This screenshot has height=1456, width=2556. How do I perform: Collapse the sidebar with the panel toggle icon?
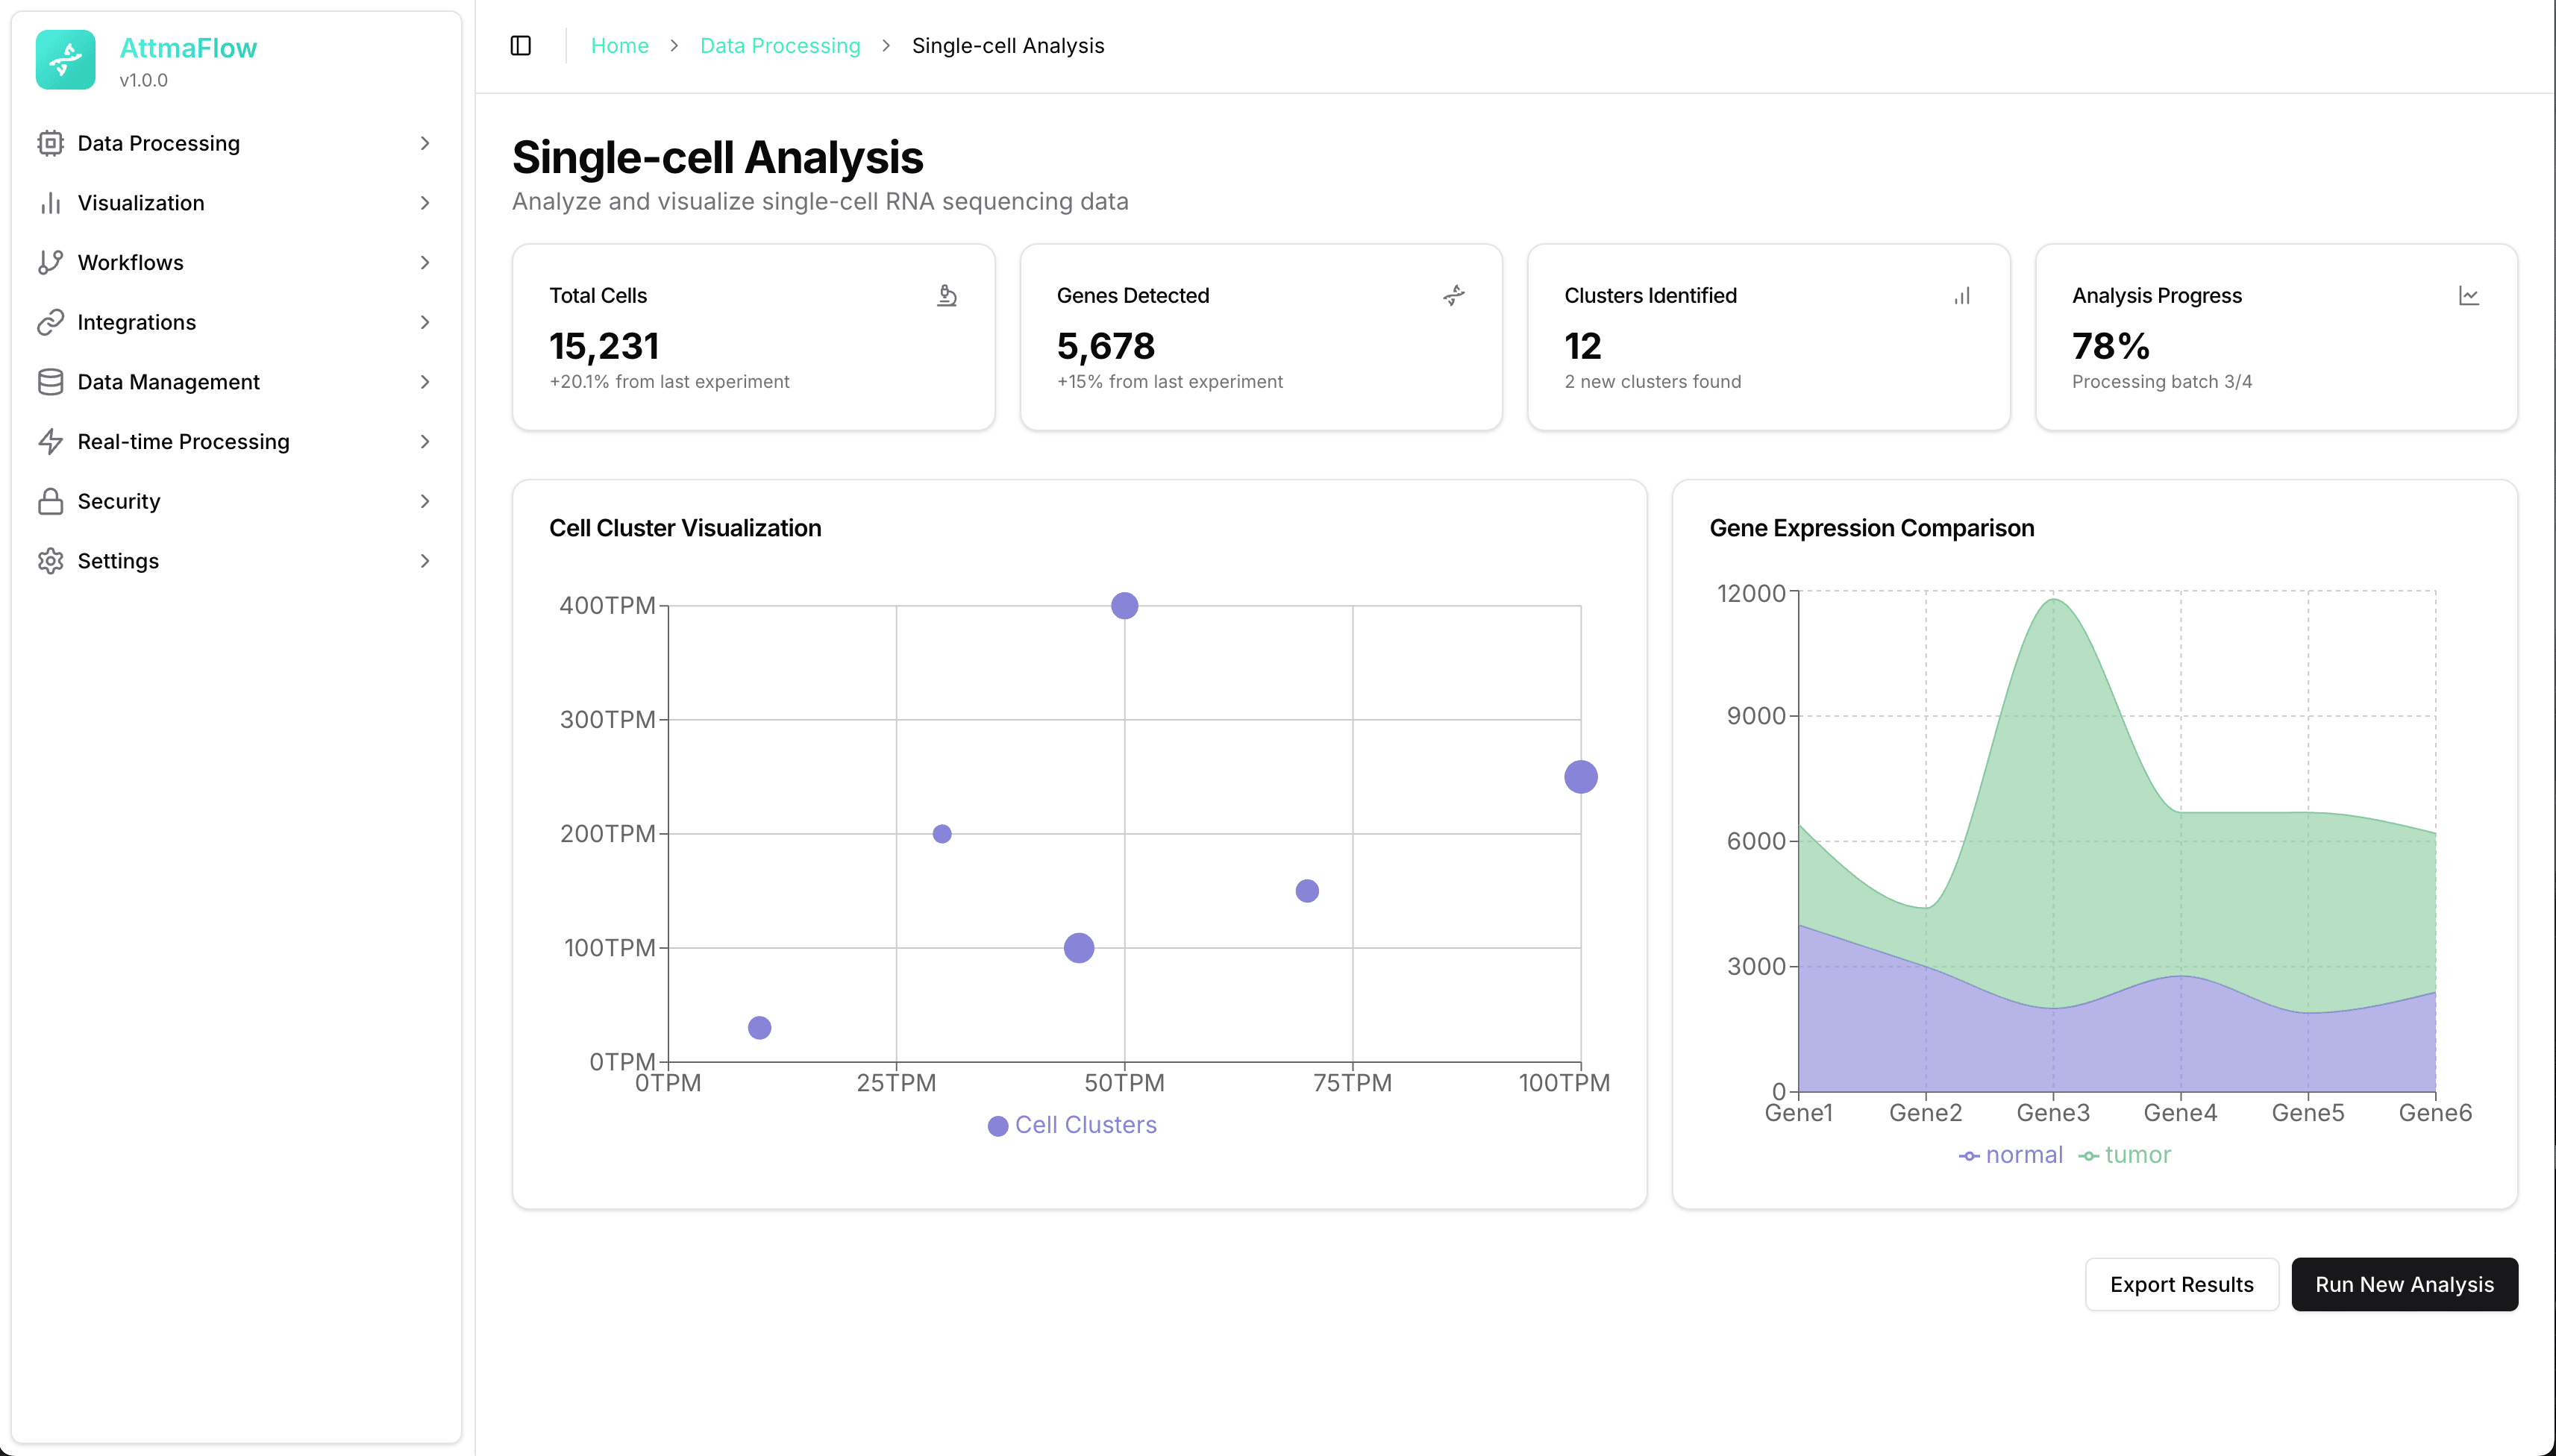(x=521, y=45)
